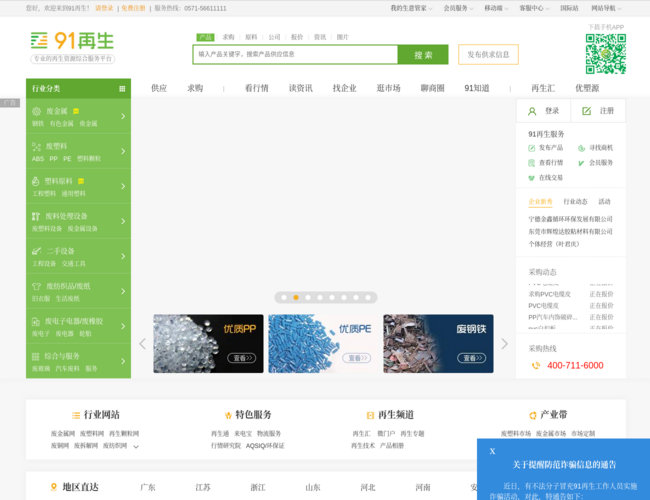
Task: Expand the 我的生意管家 dropdown
Action: tap(410, 8)
